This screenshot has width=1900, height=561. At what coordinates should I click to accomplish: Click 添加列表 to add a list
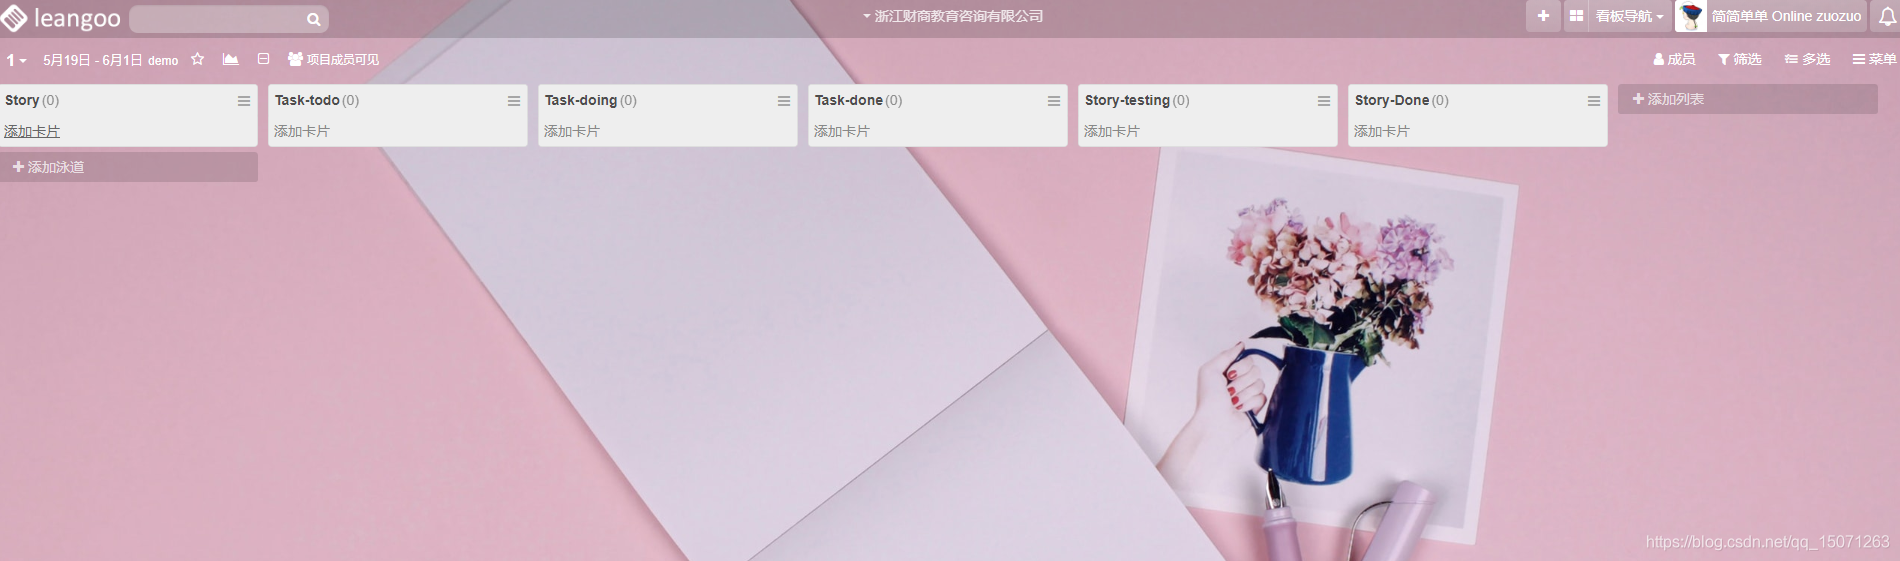1748,99
